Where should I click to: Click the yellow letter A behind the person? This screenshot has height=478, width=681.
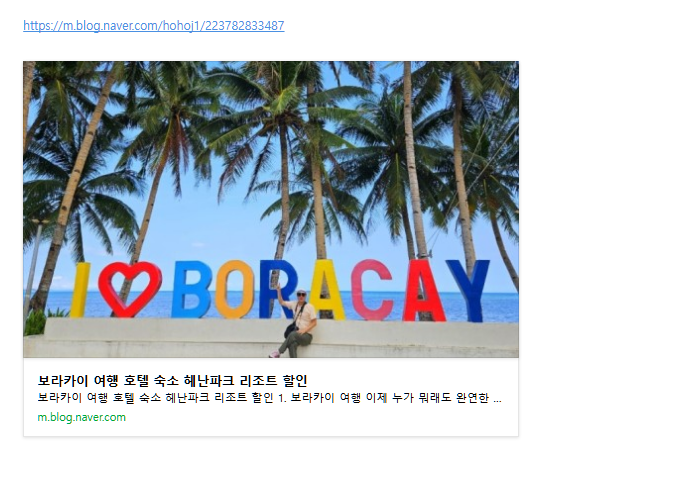click(x=328, y=289)
